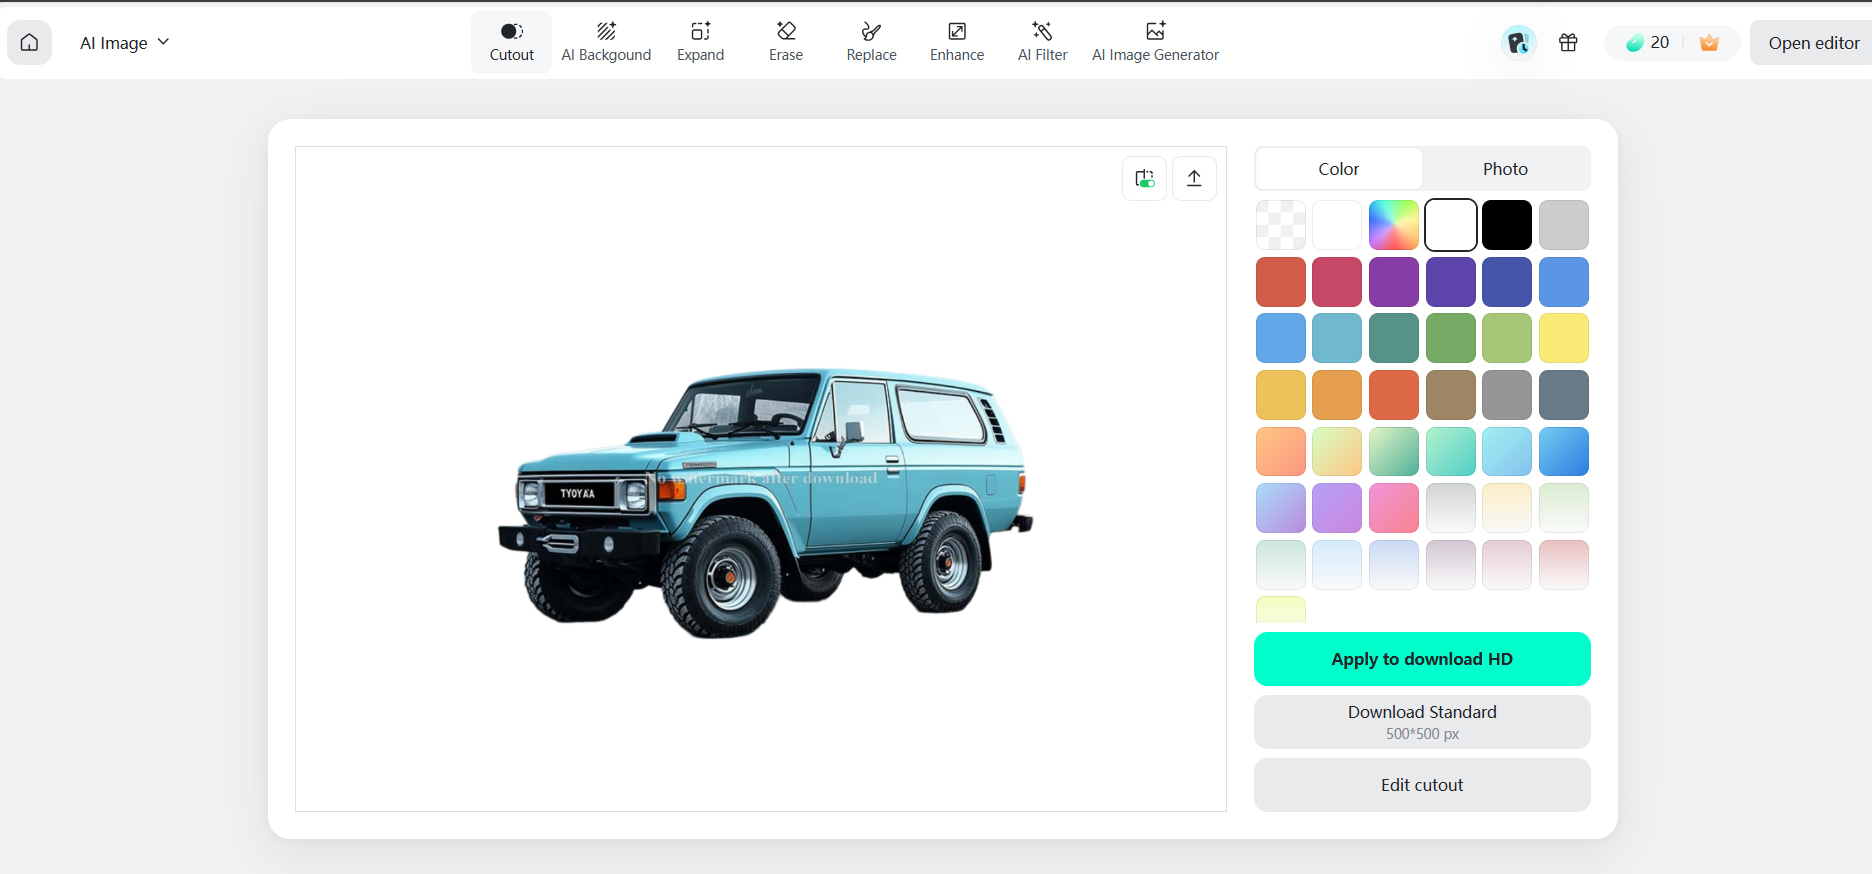Select the teal green swatch
Screen dimensions: 1872x874
(x=1394, y=338)
